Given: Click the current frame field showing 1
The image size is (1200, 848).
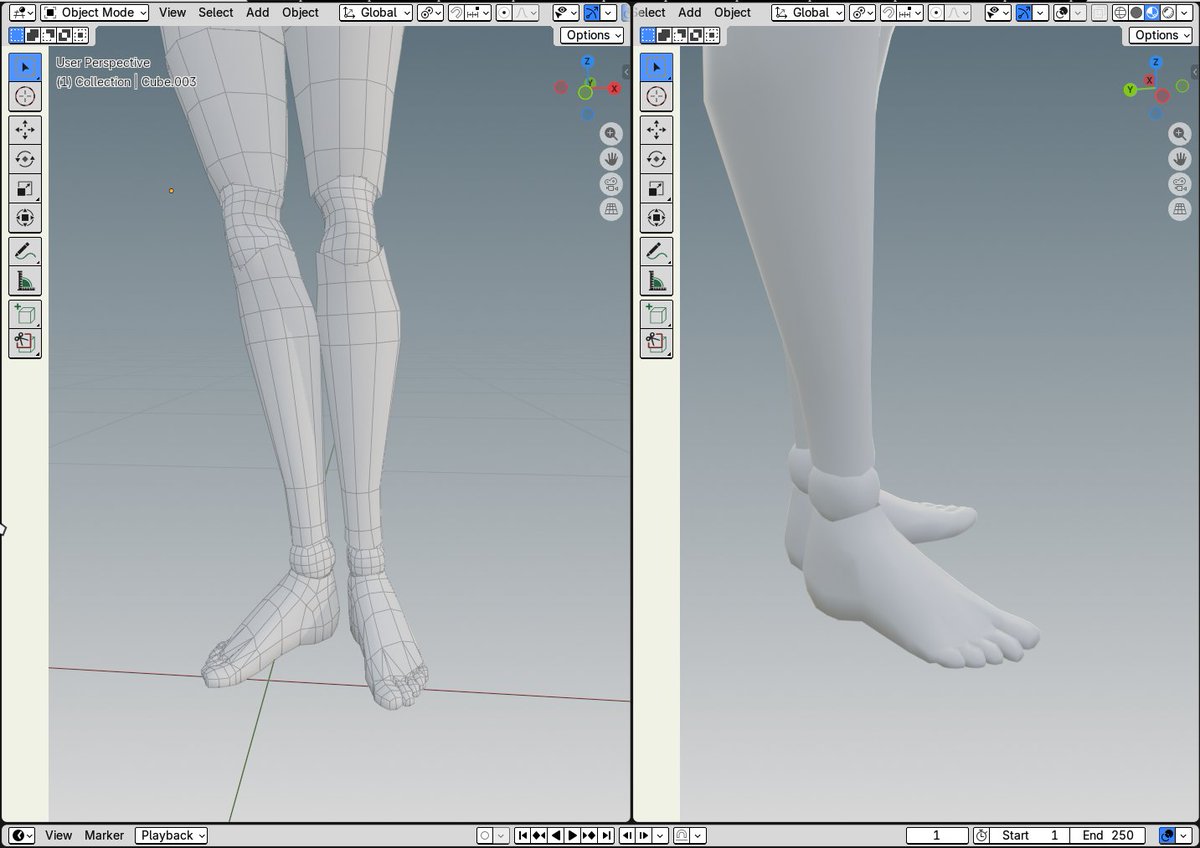Looking at the screenshot, I should (x=937, y=835).
